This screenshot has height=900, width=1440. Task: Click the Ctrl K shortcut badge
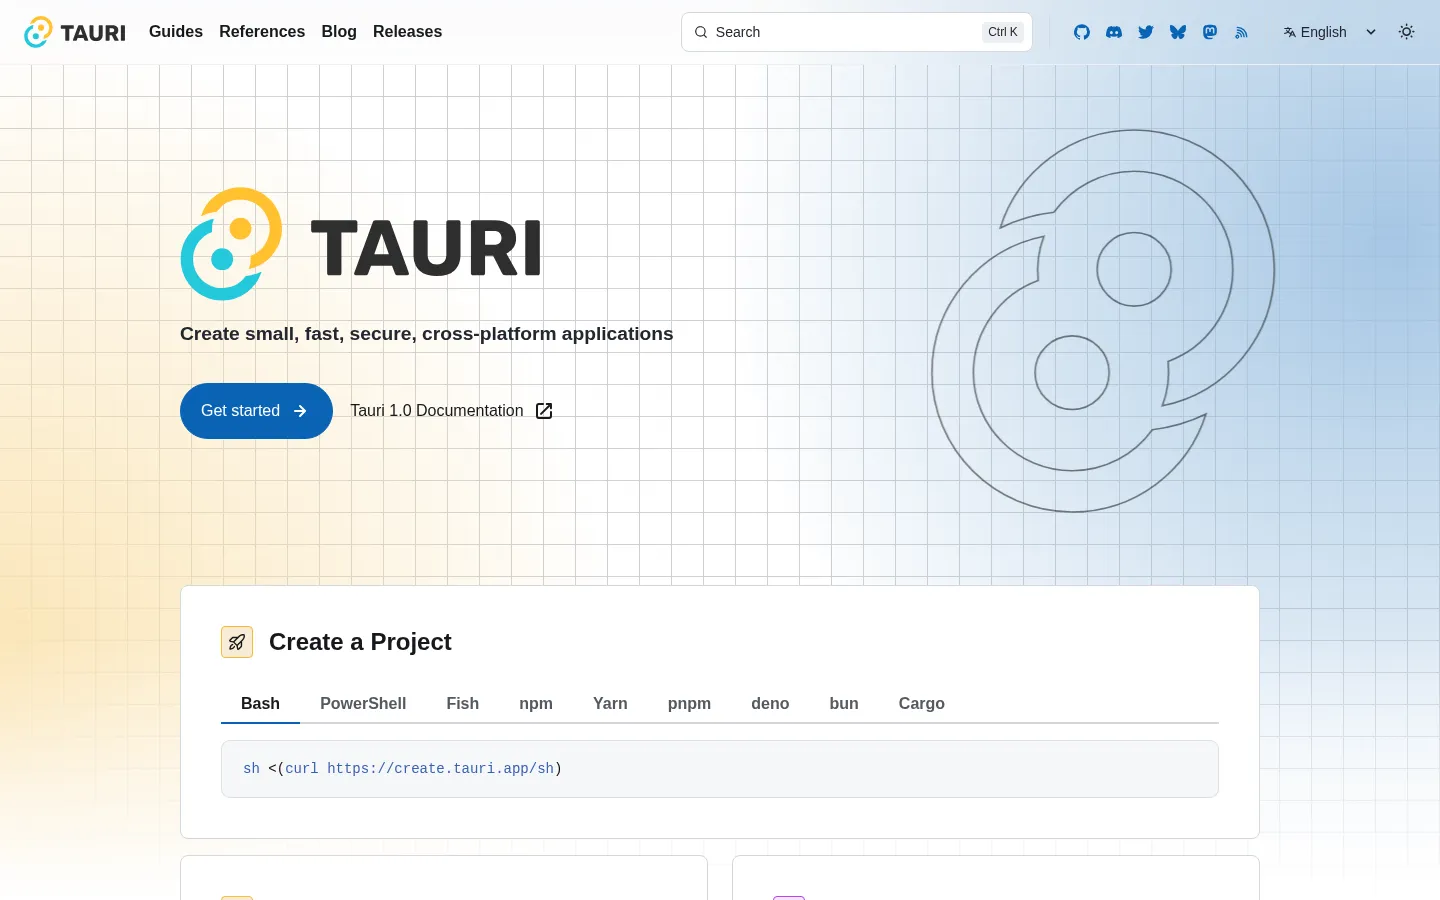1003,32
